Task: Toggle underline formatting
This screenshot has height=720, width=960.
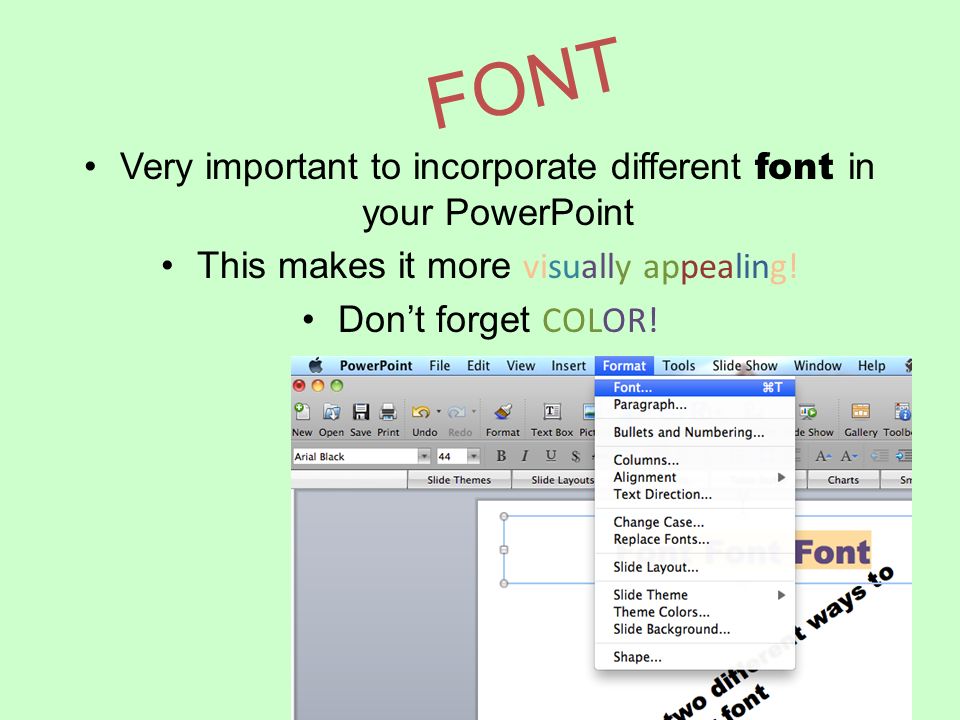Action: (x=551, y=456)
